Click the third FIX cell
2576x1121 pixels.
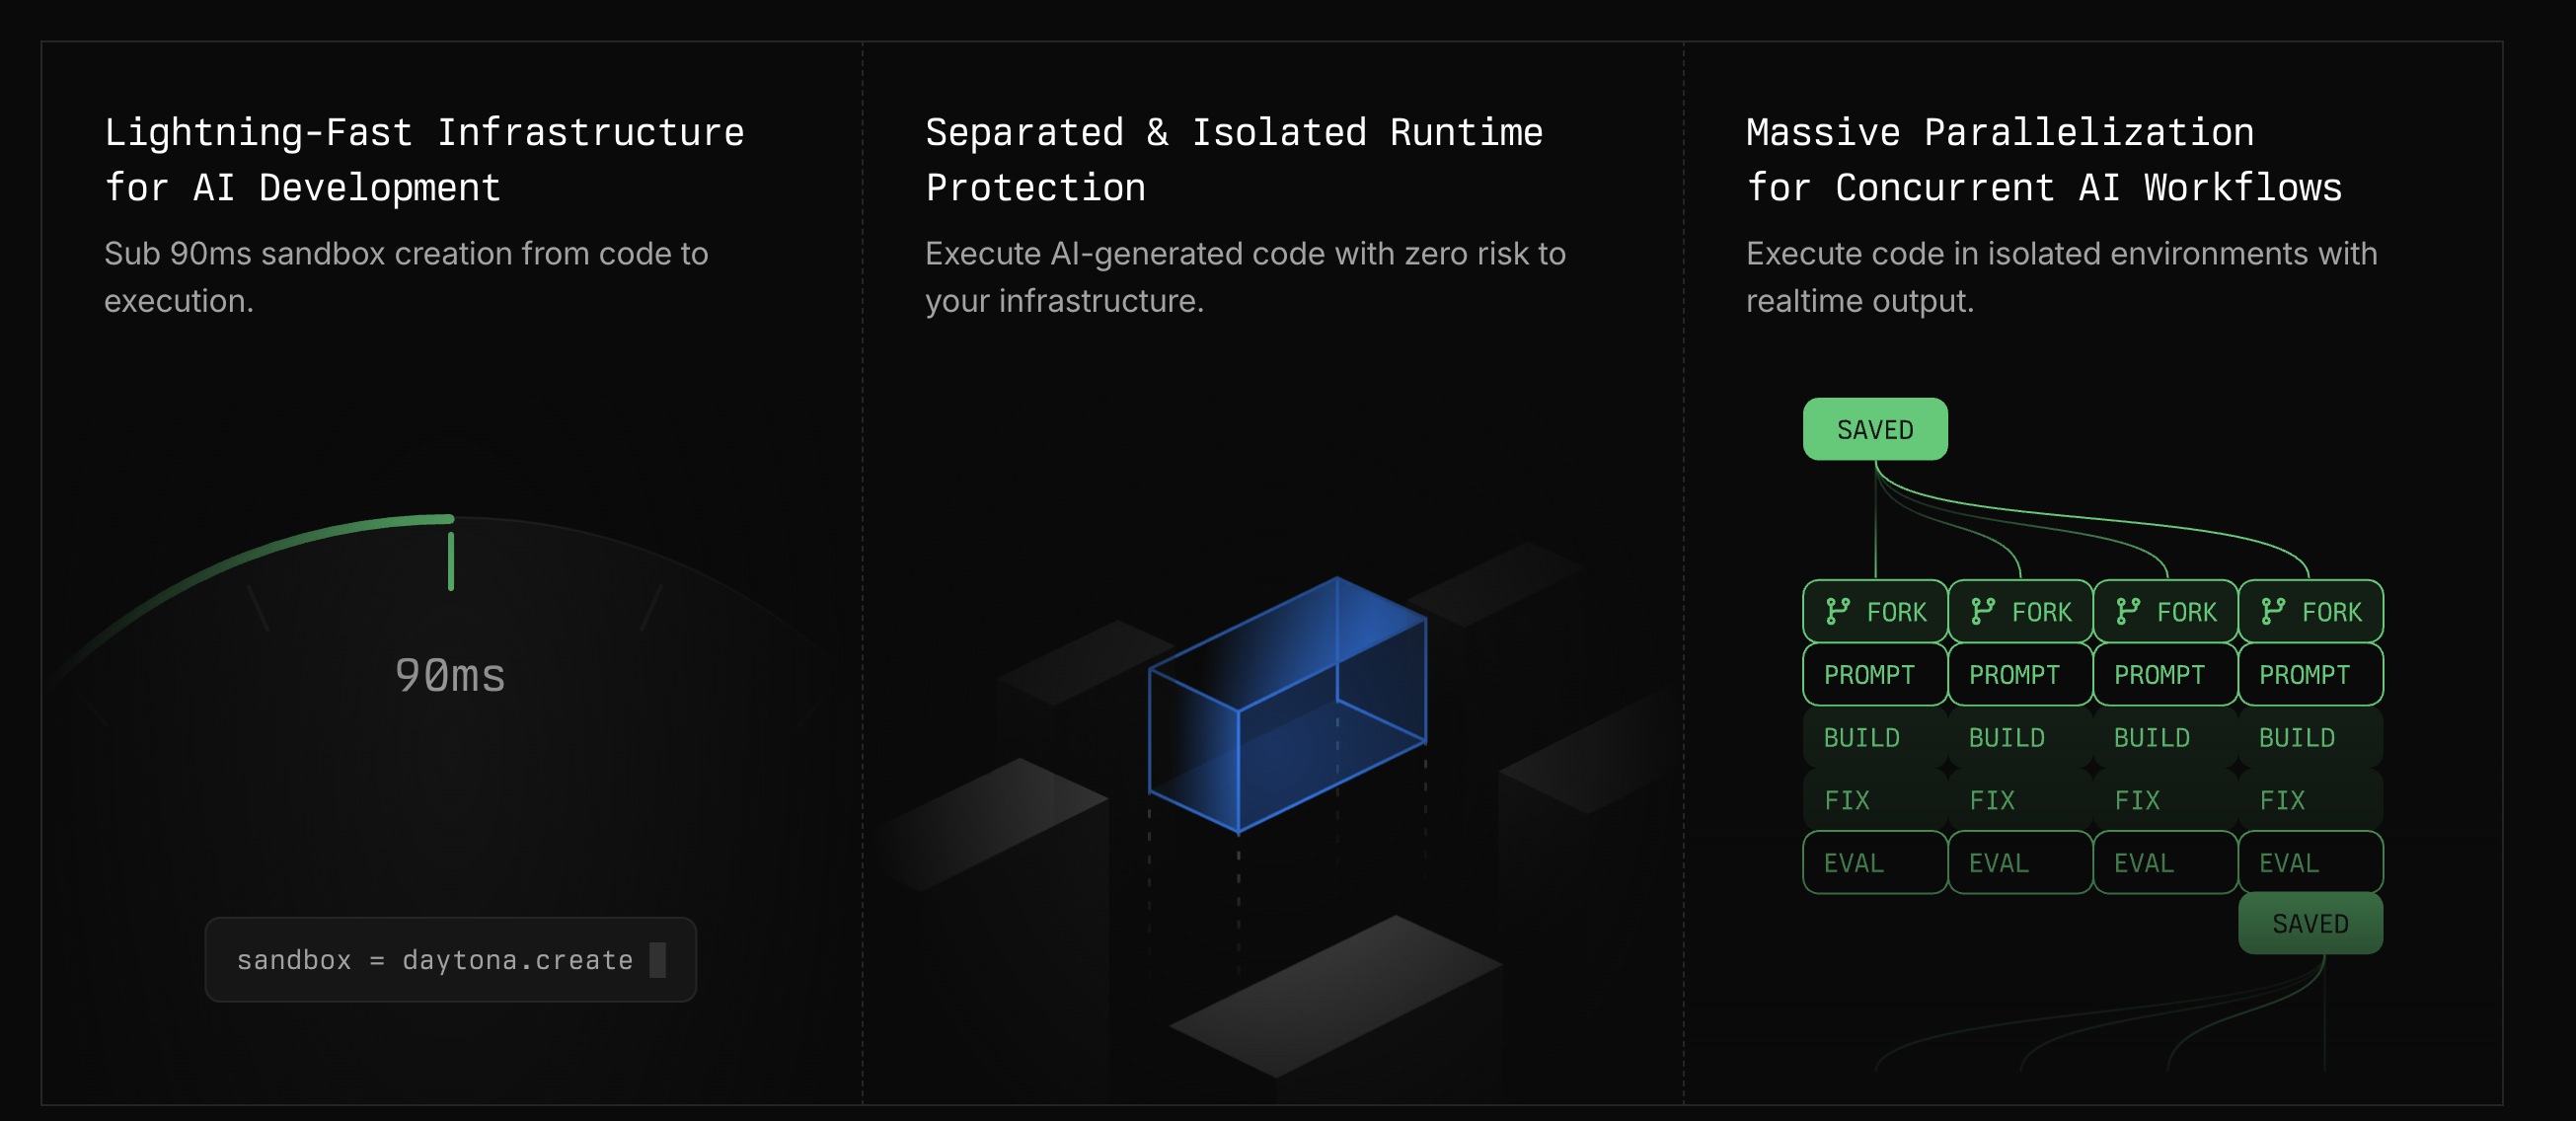tap(2165, 800)
